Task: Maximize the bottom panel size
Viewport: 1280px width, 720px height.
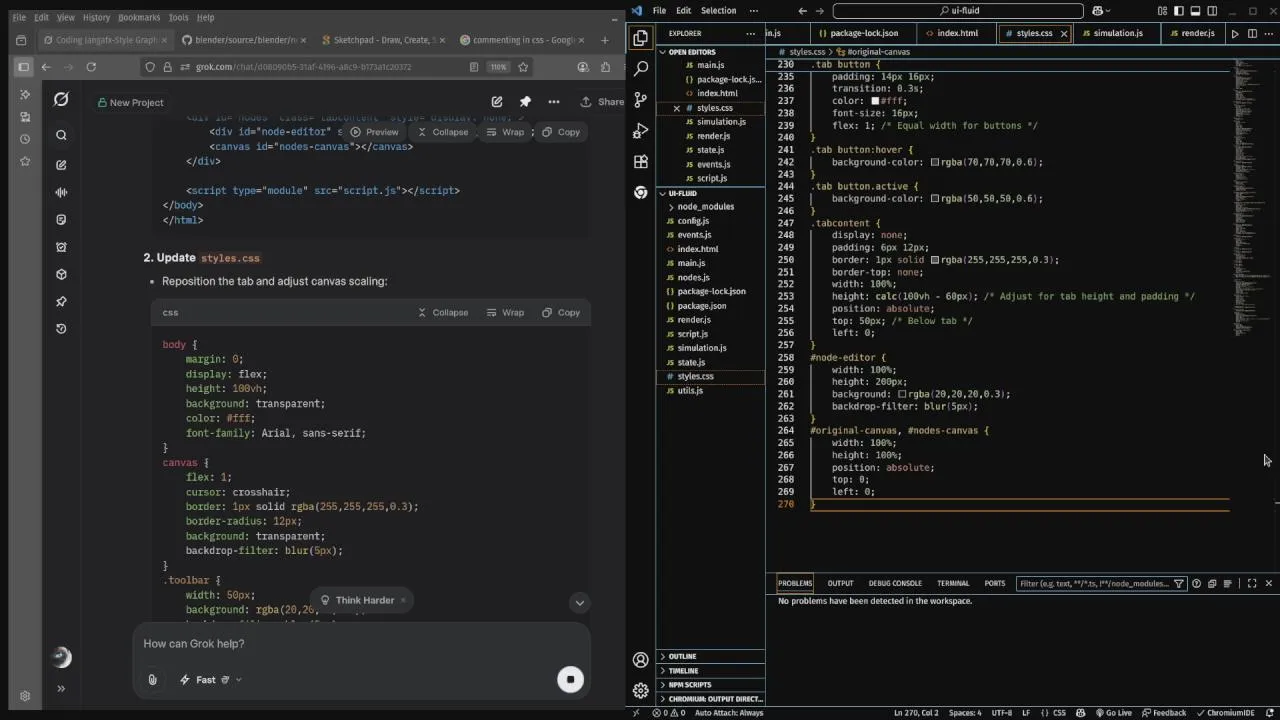Action: (1252, 584)
